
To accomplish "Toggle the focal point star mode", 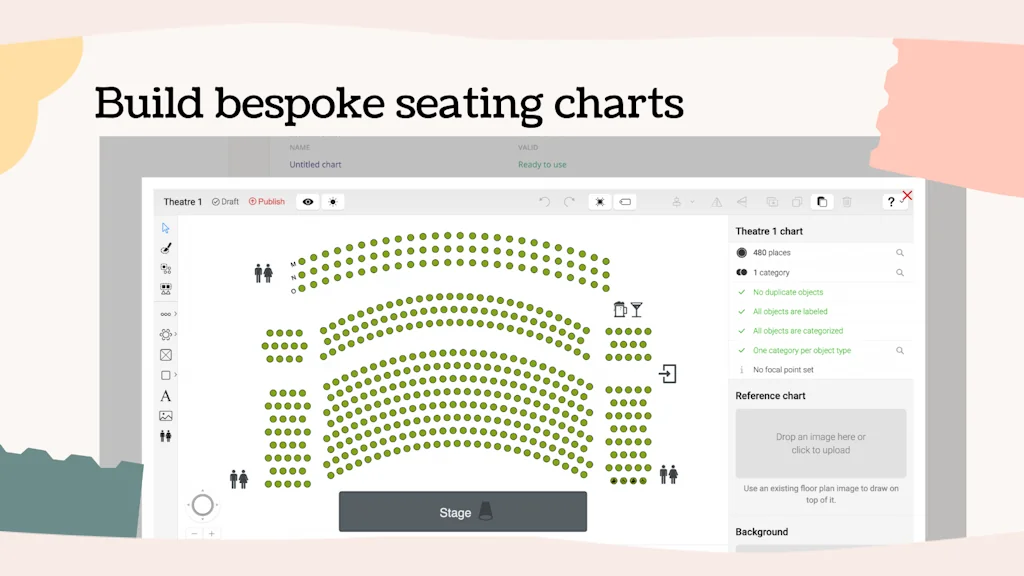I will coord(599,201).
